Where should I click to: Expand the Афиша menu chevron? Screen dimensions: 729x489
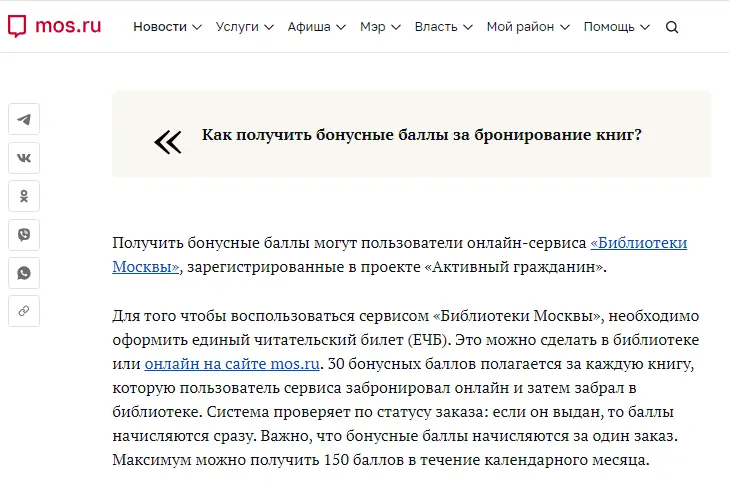341,27
